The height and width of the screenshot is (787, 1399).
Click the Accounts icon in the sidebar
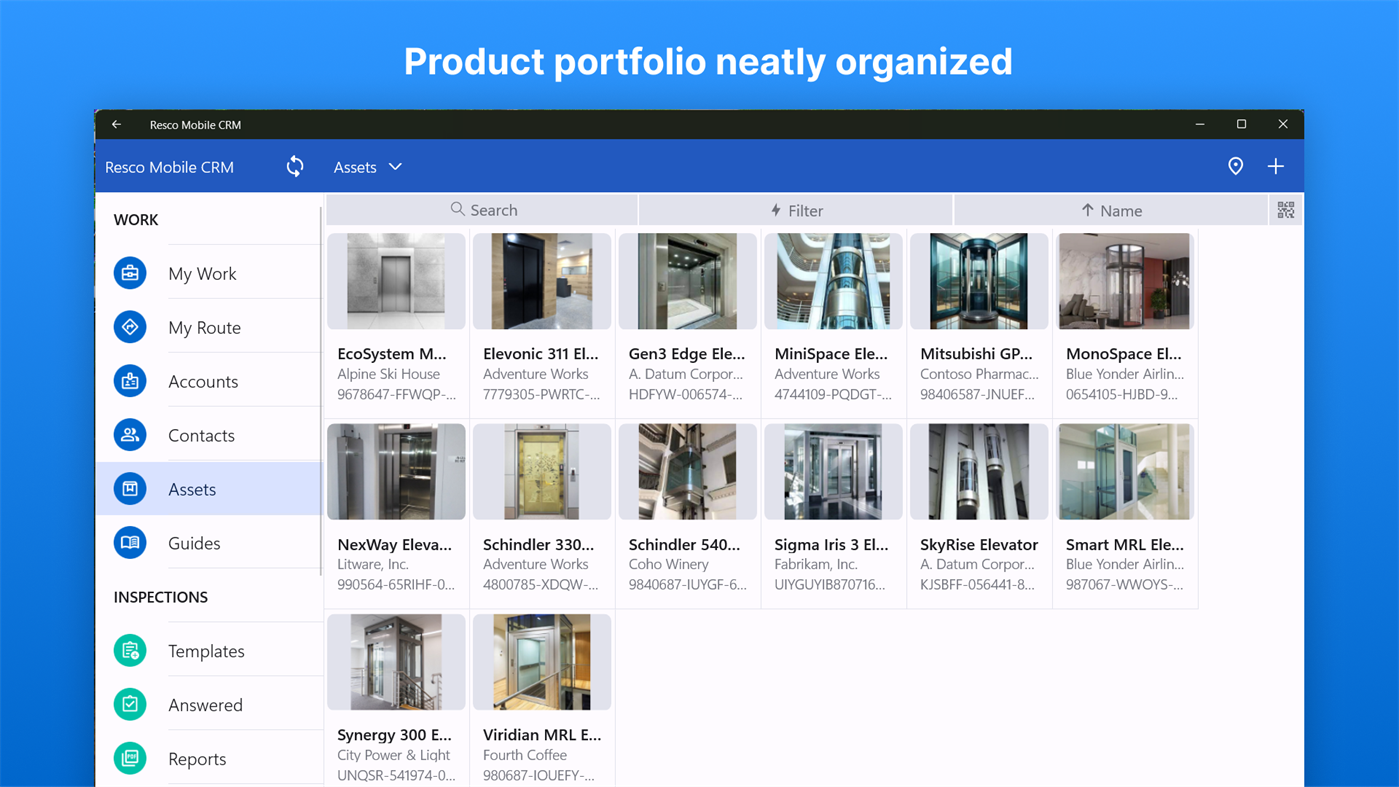coord(130,380)
